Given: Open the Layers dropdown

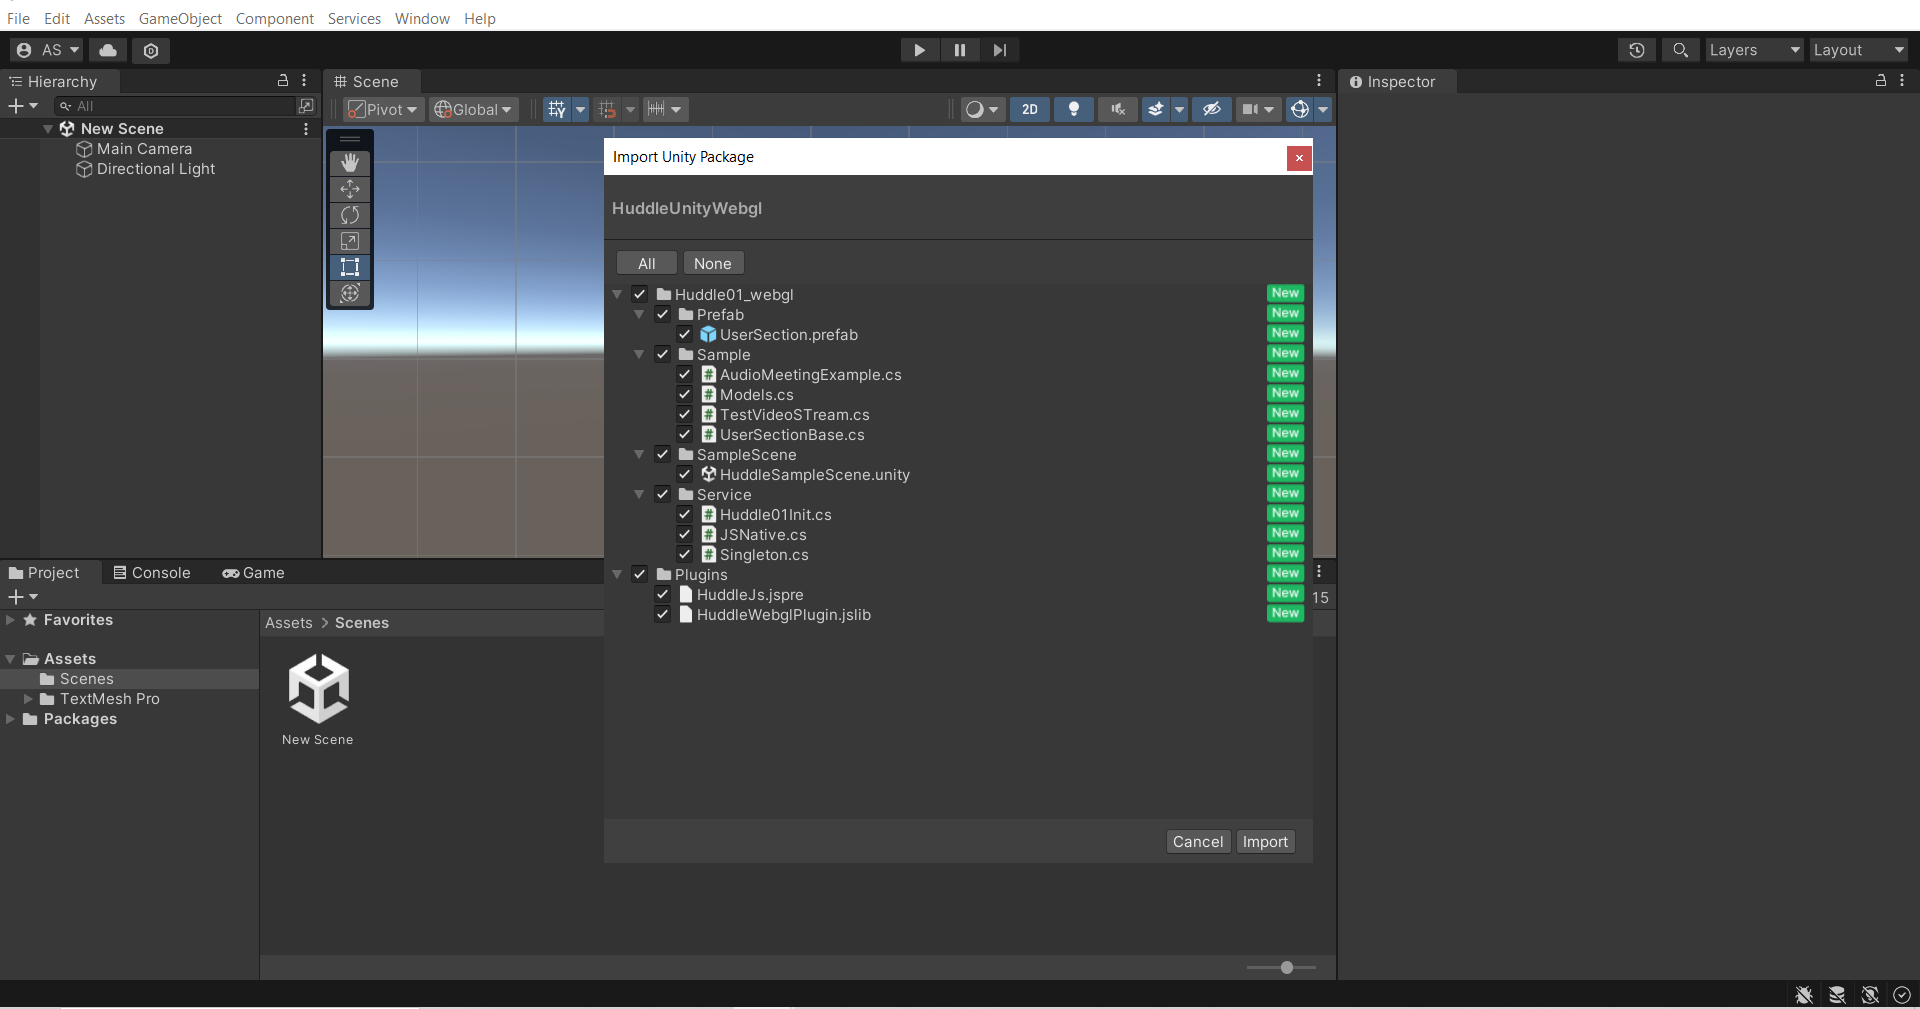Looking at the screenshot, I should [1754, 50].
